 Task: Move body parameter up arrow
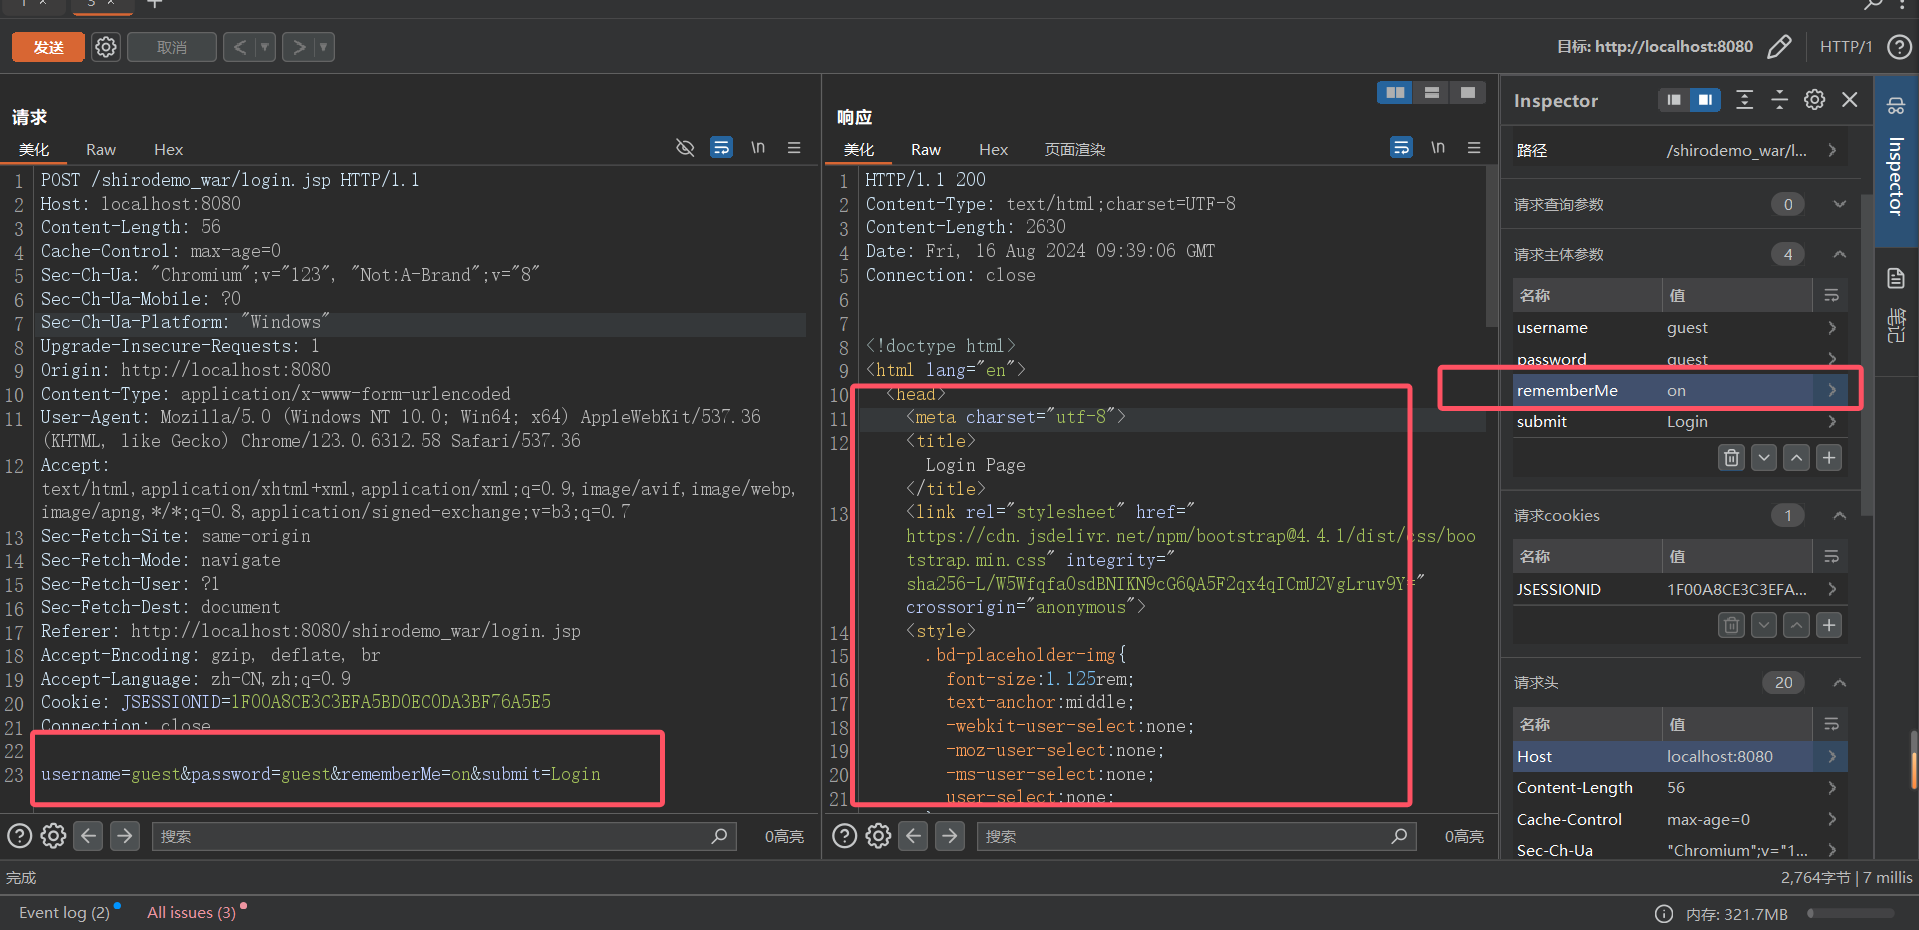click(x=1797, y=458)
